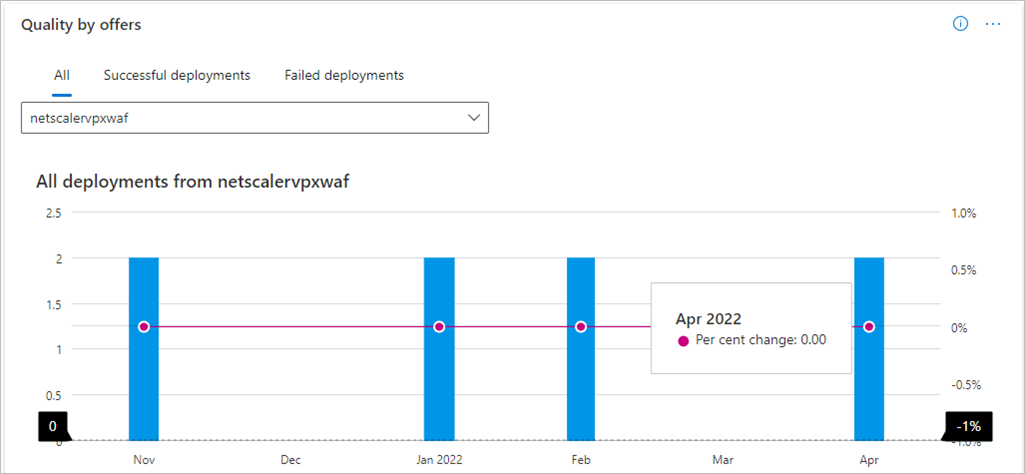Click the Apr 2022 tooltip title
The image size is (1025, 474).
(x=708, y=319)
